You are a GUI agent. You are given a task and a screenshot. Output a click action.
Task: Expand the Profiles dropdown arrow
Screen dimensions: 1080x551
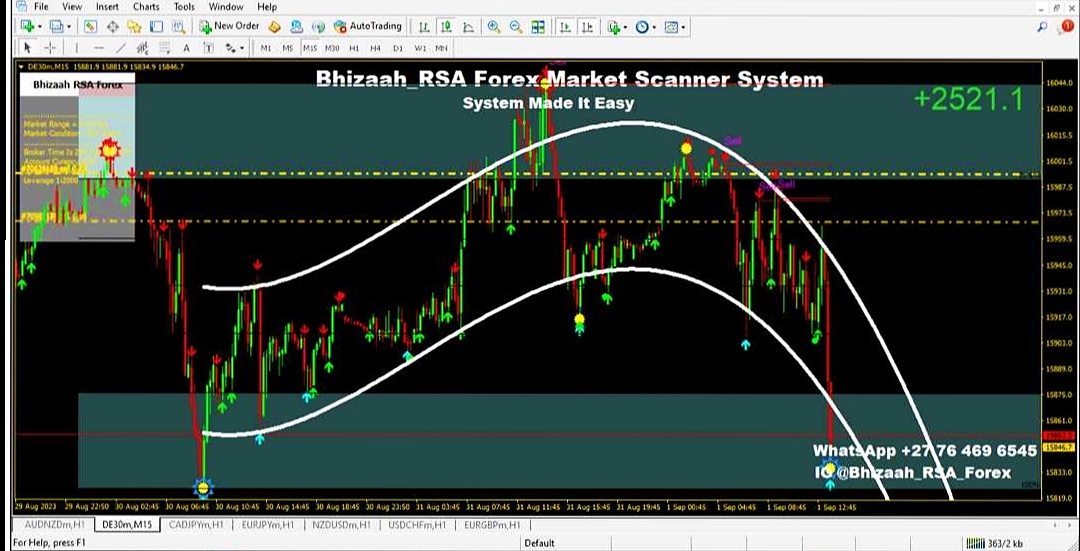(68, 28)
